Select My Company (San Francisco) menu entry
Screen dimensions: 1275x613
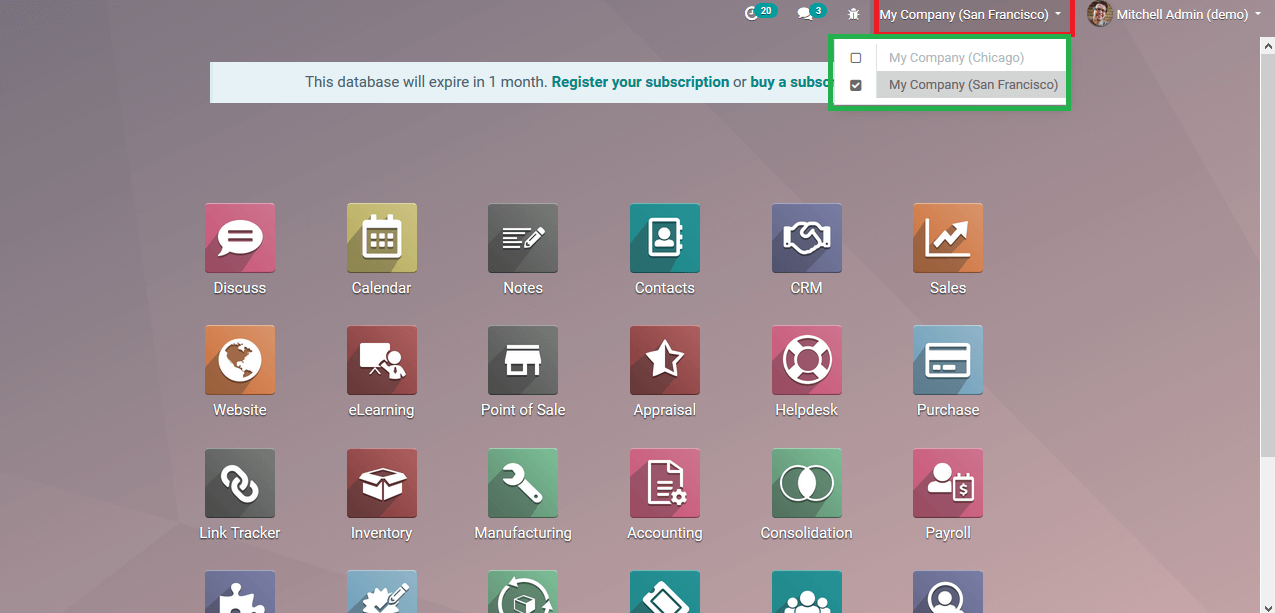(x=973, y=85)
